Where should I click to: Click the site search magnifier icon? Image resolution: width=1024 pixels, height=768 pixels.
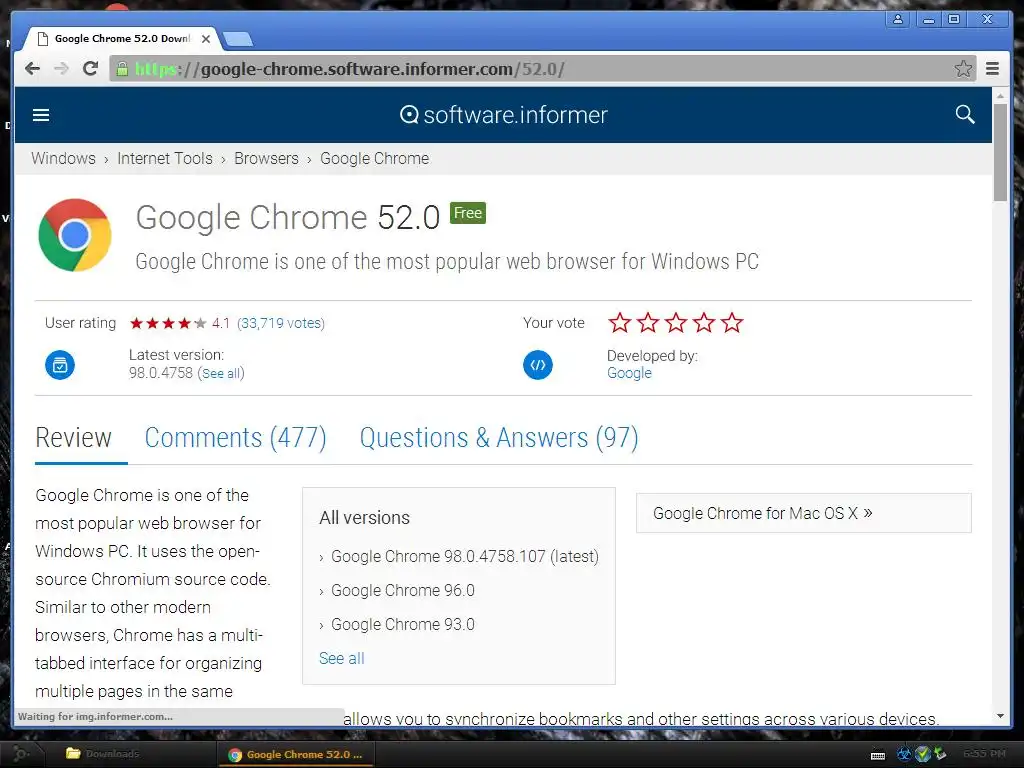click(x=965, y=114)
